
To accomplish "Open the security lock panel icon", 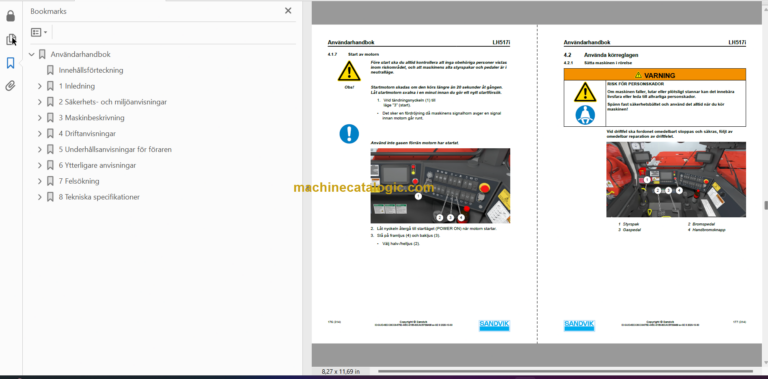I will [10, 16].
